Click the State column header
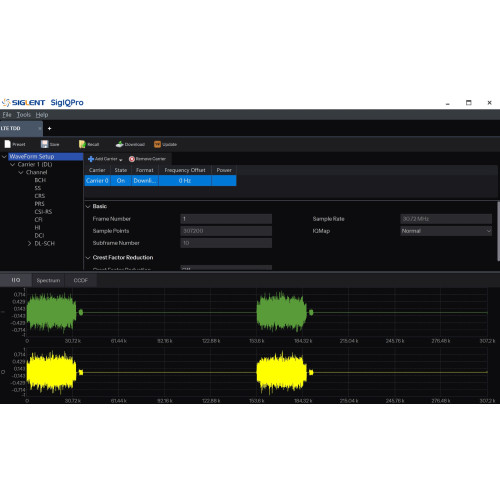500x500 pixels. pyautogui.click(x=121, y=170)
